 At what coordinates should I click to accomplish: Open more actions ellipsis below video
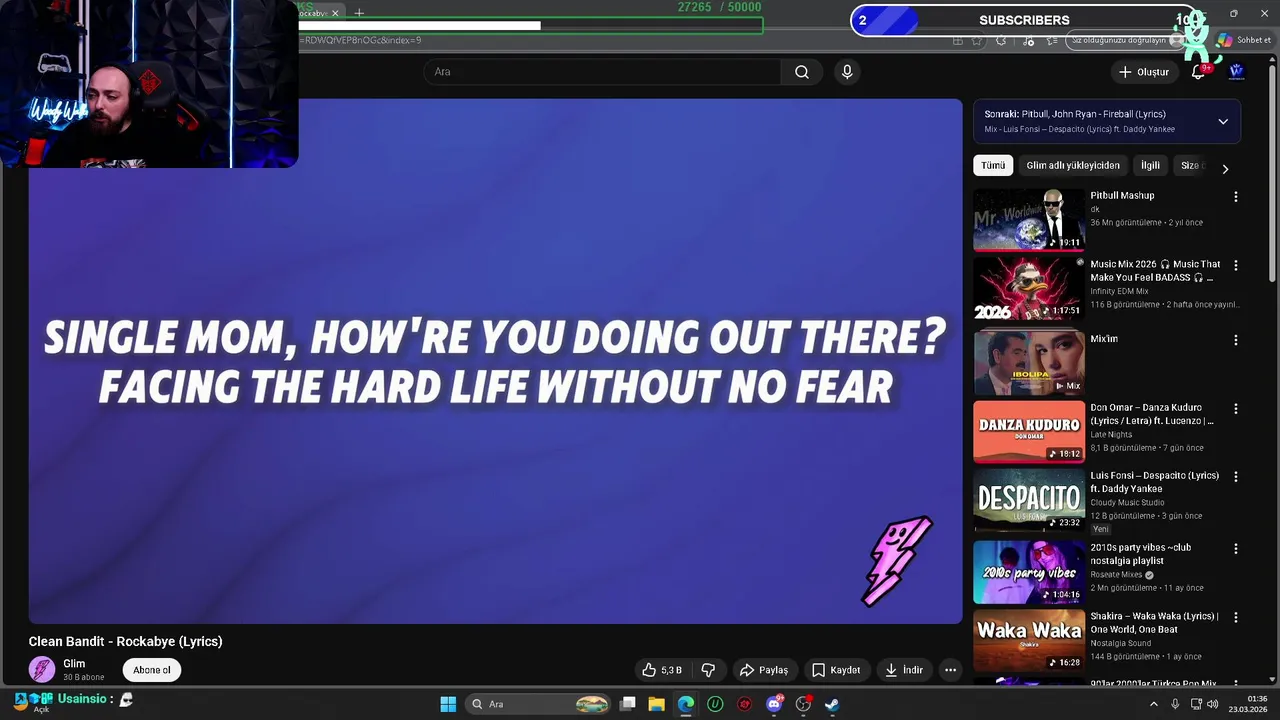pos(951,670)
